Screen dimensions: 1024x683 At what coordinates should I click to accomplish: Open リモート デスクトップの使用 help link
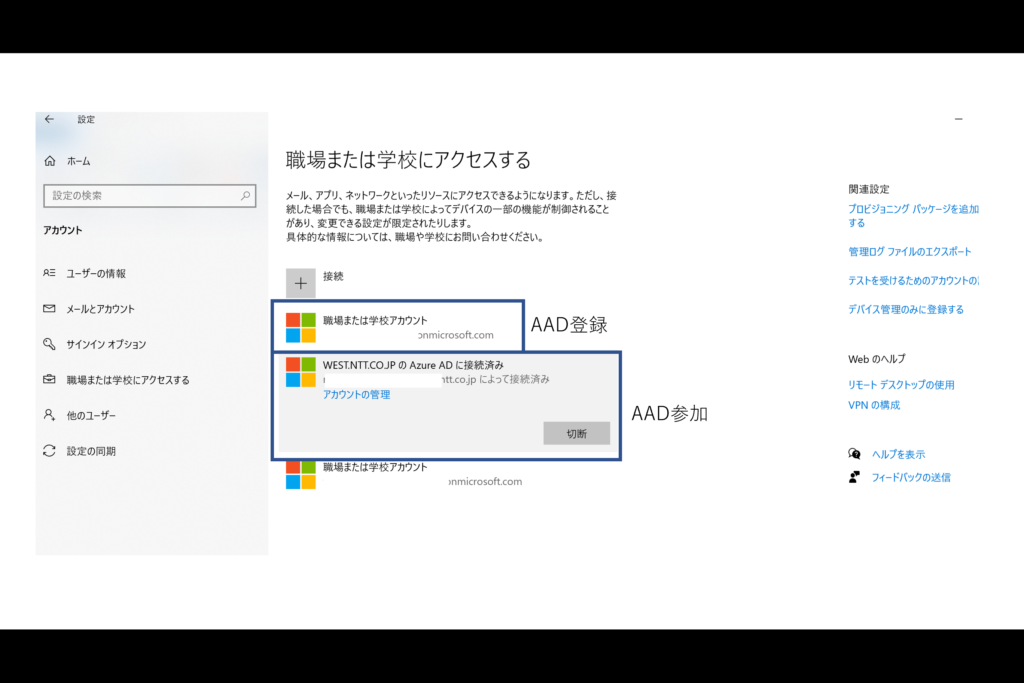[901, 385]
